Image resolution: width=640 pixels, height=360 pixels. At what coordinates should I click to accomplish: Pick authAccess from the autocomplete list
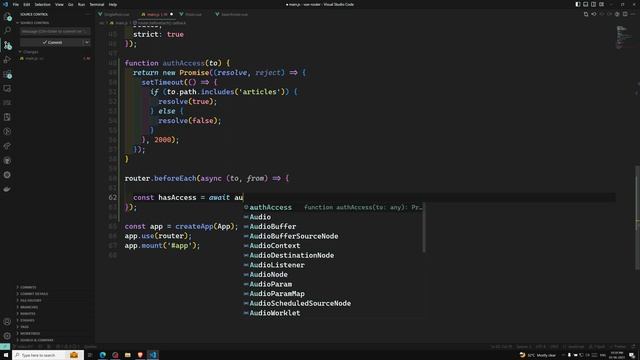(333, 207)
